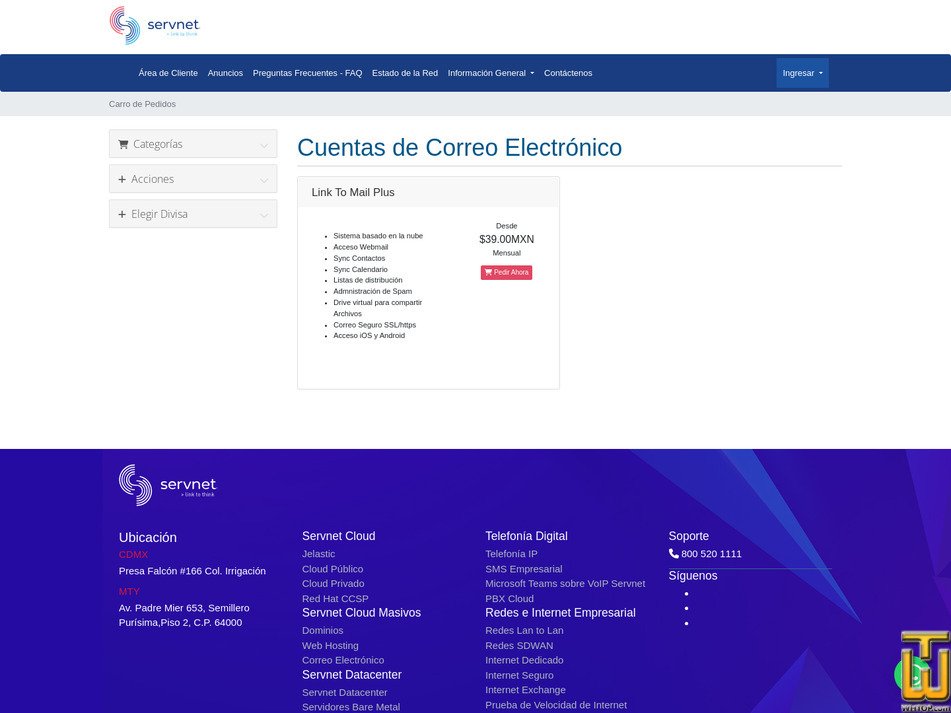Click the phone icon next to 800 520 1111

[x=673, y=554]
